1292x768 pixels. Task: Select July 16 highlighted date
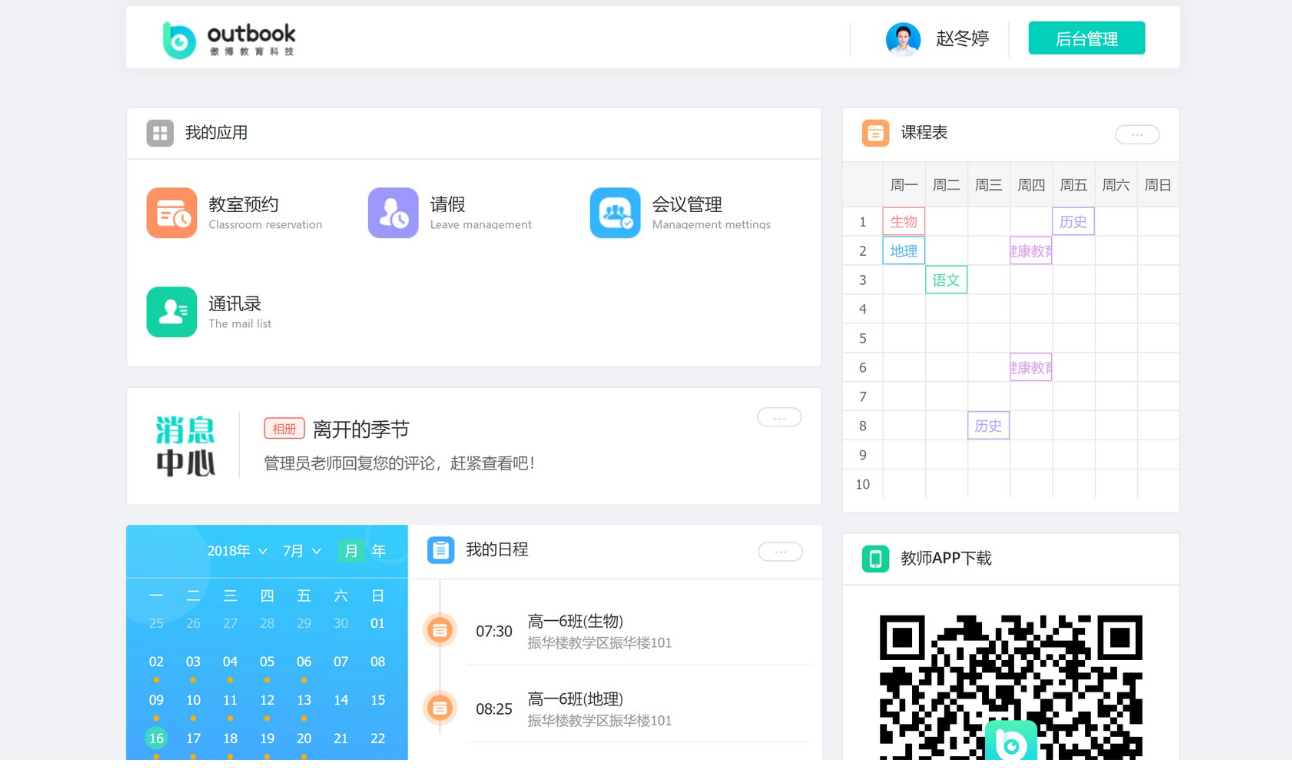coord(156,738)
